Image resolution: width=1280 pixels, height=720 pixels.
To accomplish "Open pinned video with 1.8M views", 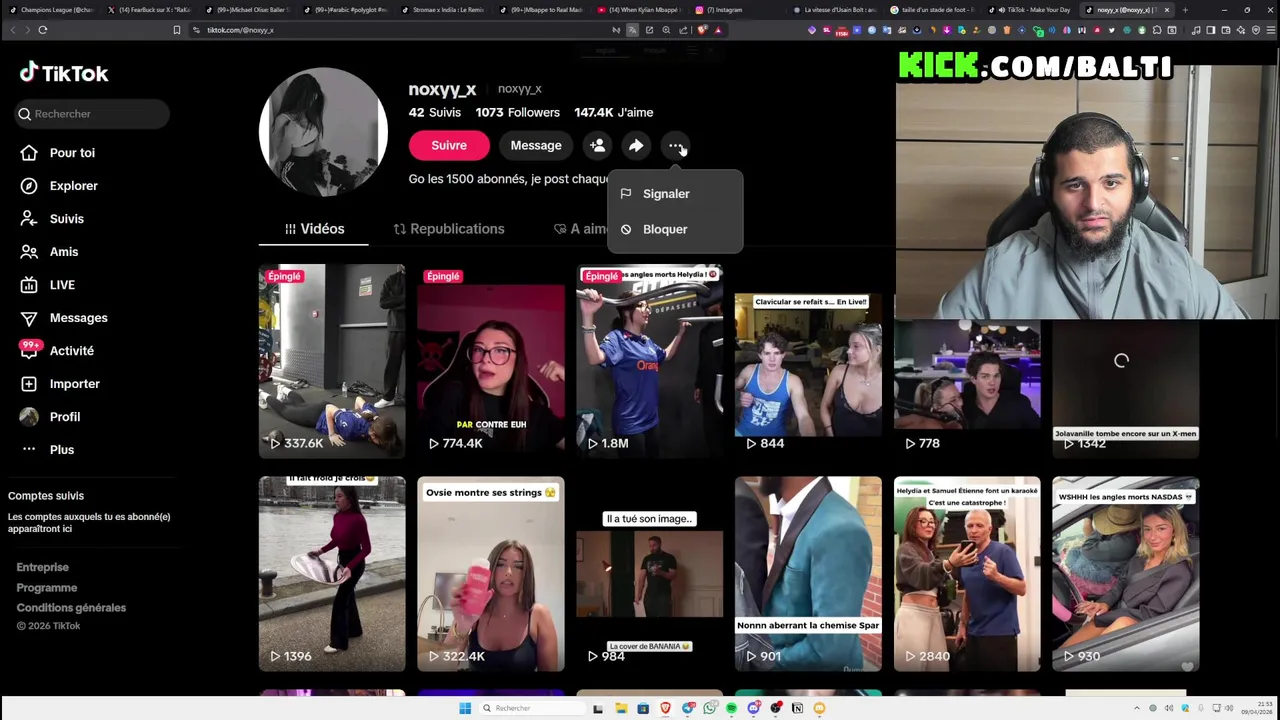I will [649, 361].
